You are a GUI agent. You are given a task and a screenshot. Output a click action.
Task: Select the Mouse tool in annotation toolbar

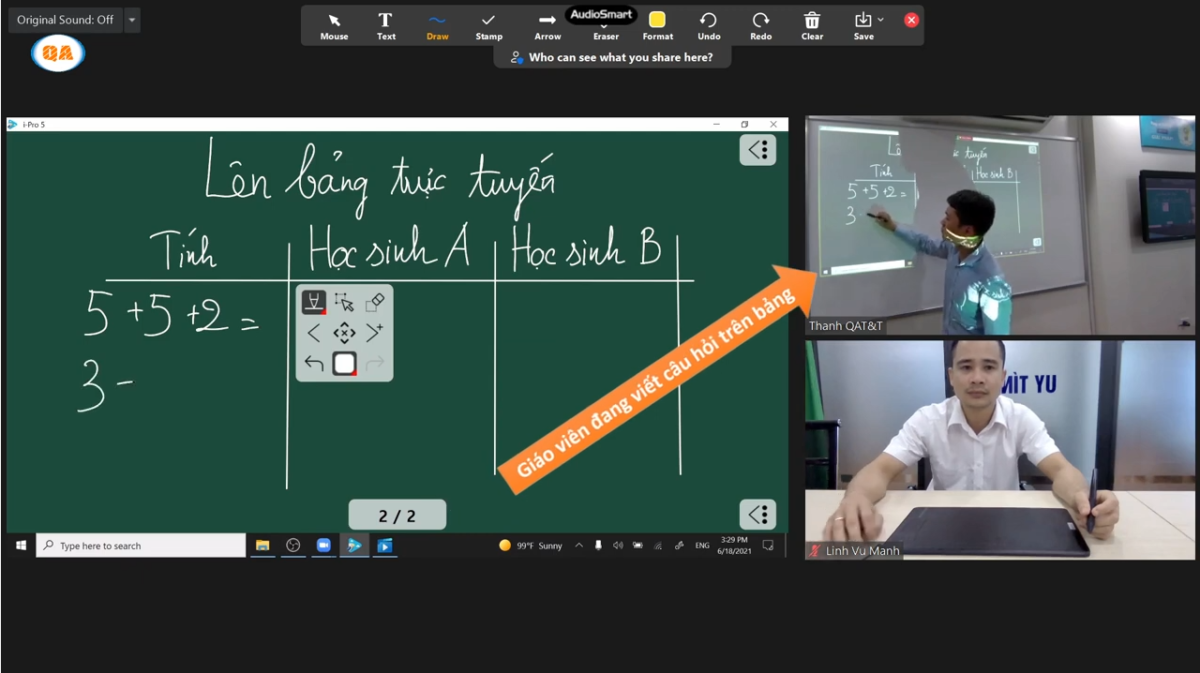click(334, 26)
